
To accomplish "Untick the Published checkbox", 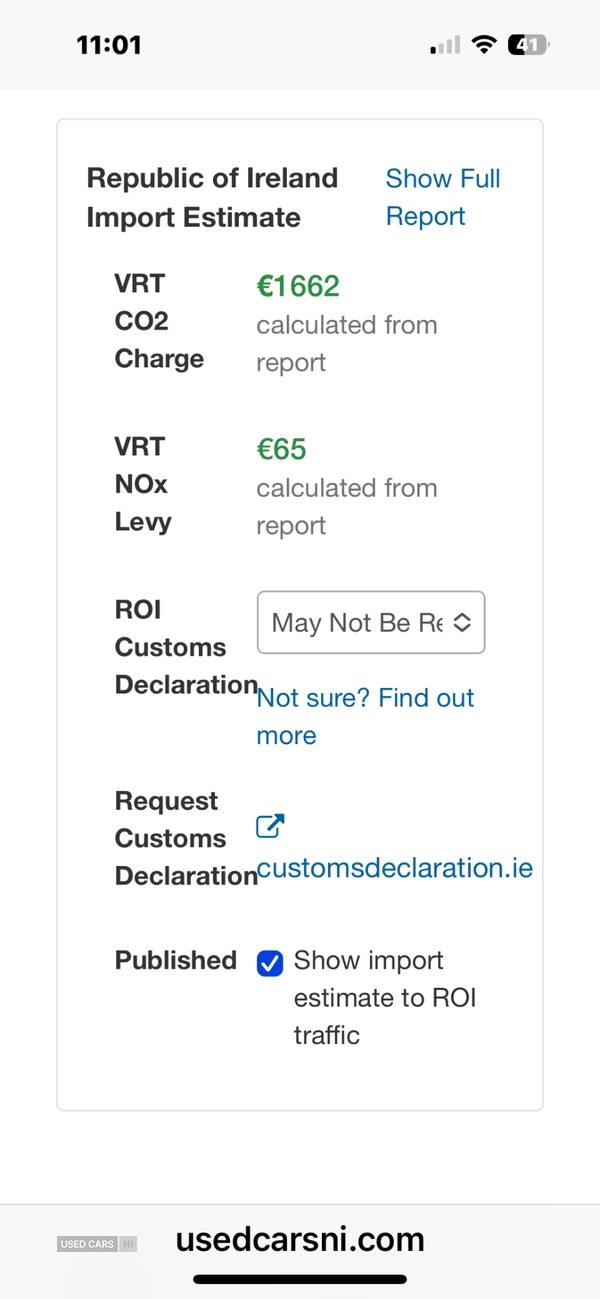I will (x=270, y=963).
